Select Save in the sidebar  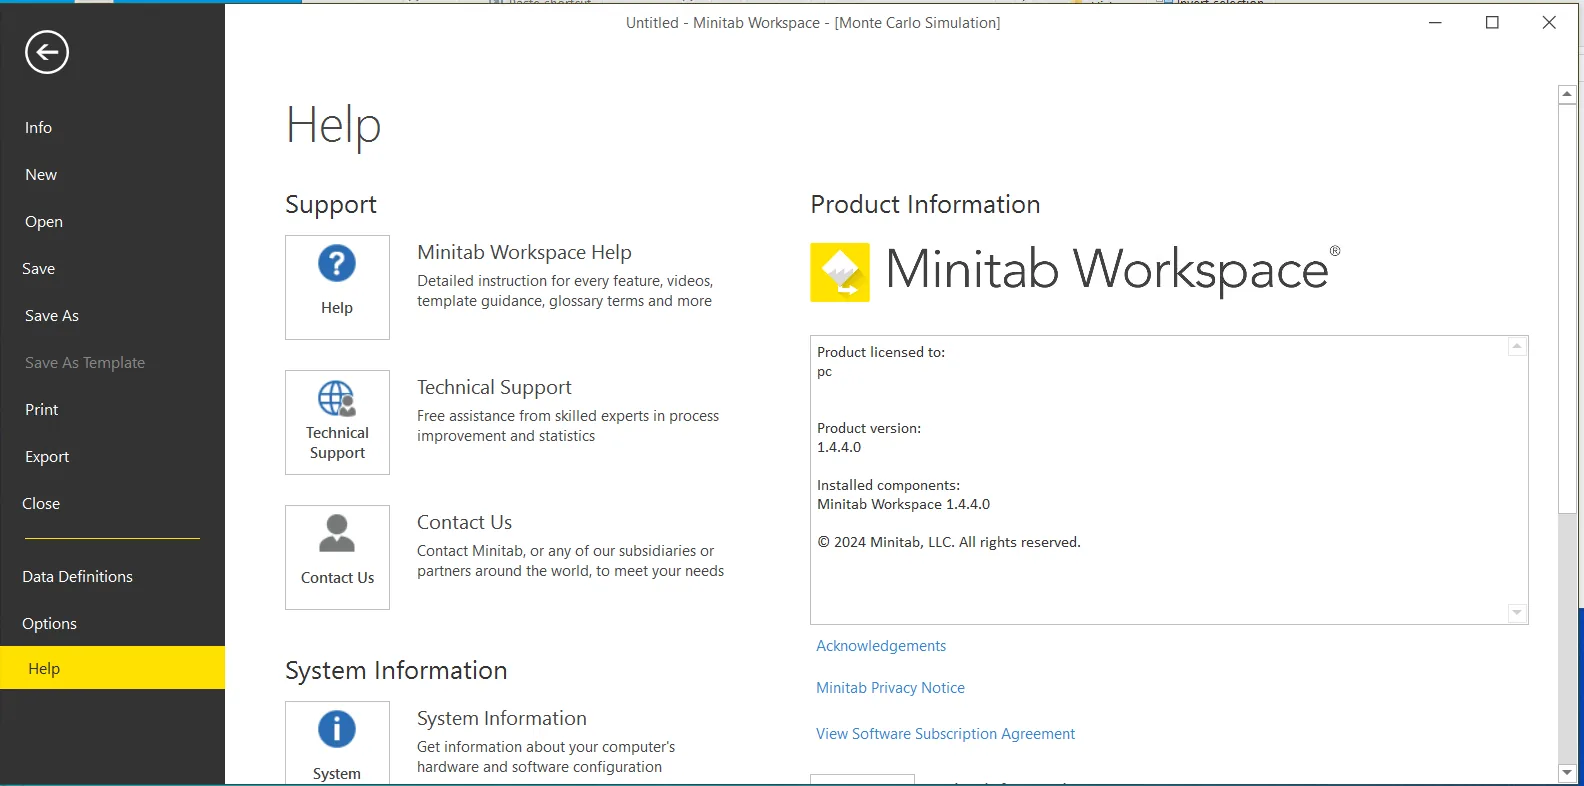pos(38,268)
